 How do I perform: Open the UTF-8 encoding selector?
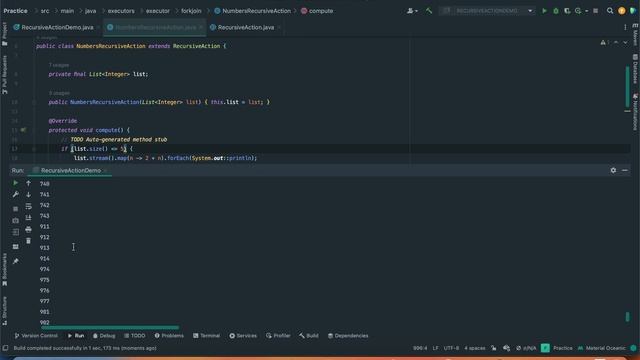point(451,348)
